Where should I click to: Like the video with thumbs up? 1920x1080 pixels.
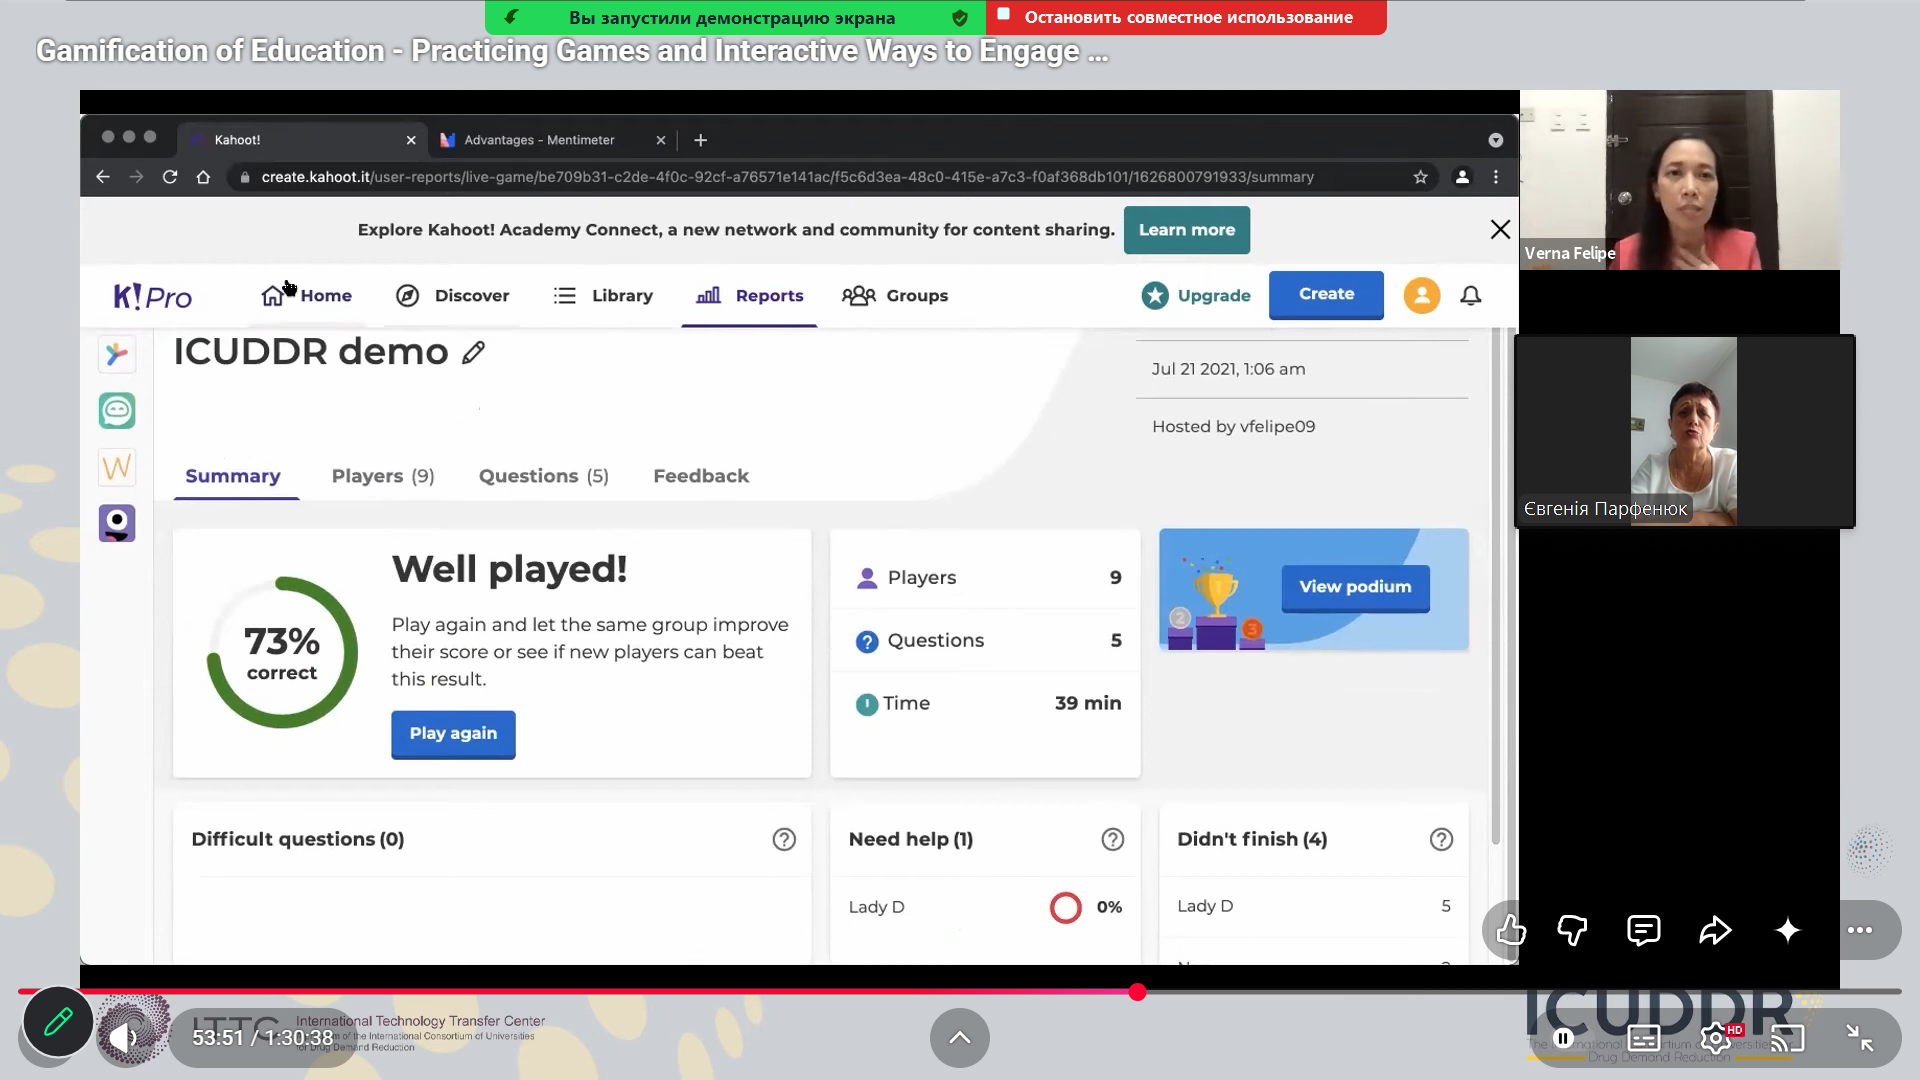point(1511,931)
